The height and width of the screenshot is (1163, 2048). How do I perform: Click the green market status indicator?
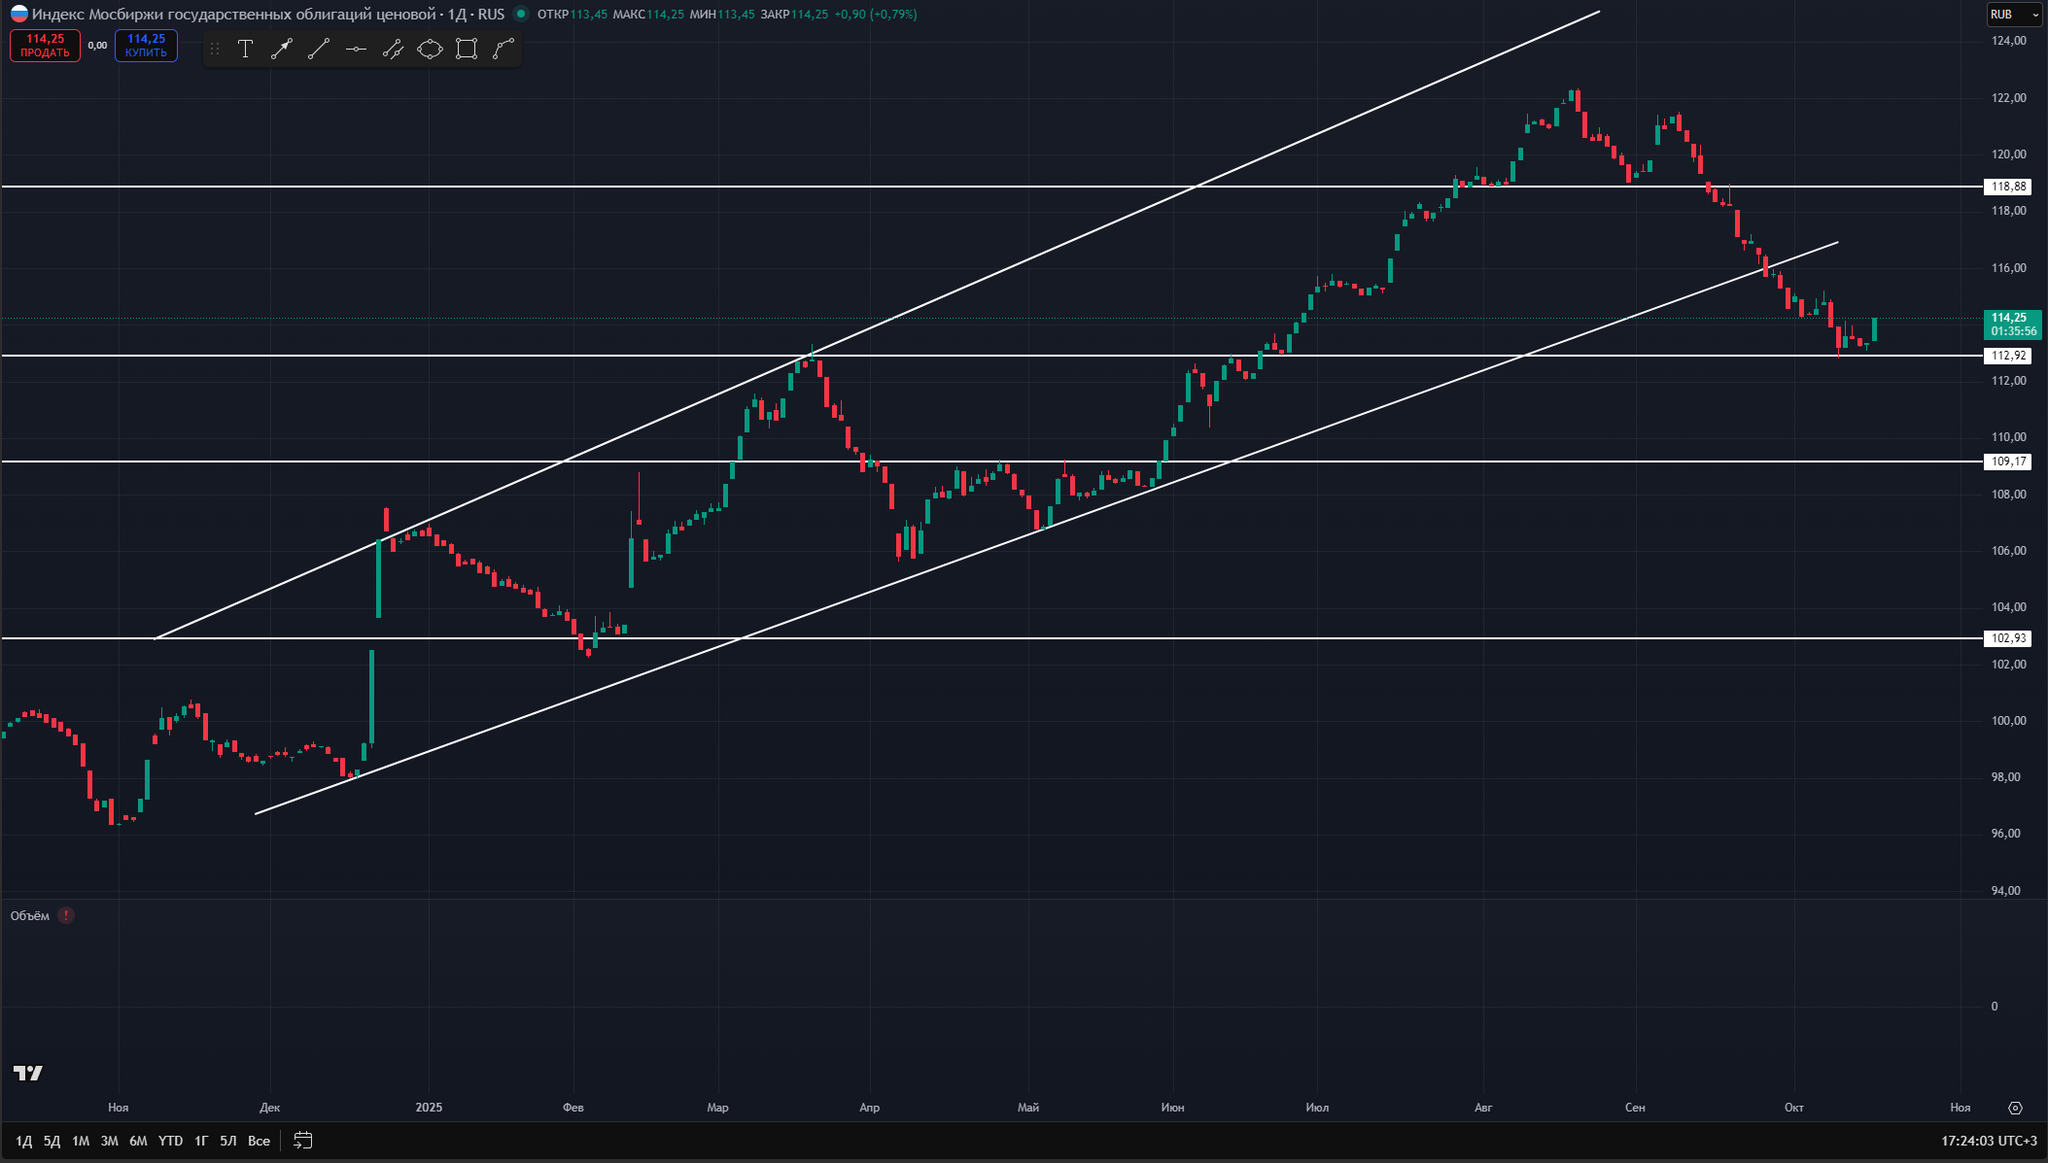tap(520, 14)
